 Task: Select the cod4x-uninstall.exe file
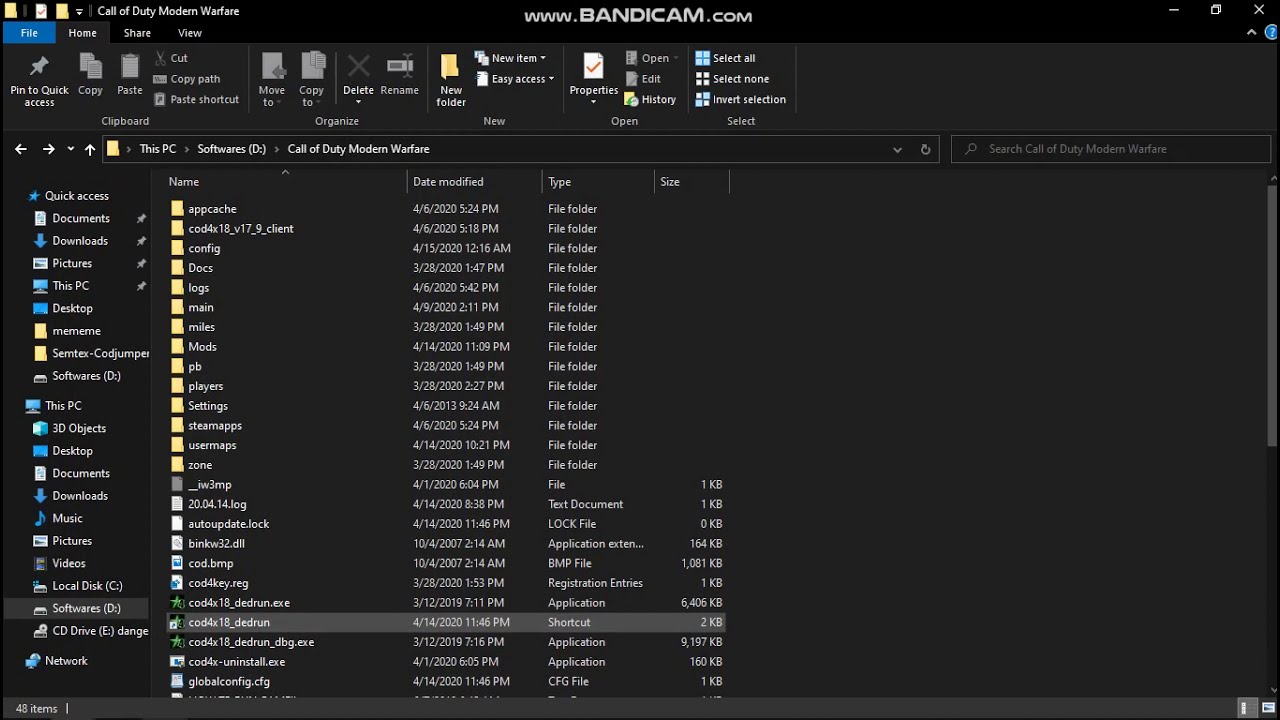pyautogui.click(x=237, y=662)
